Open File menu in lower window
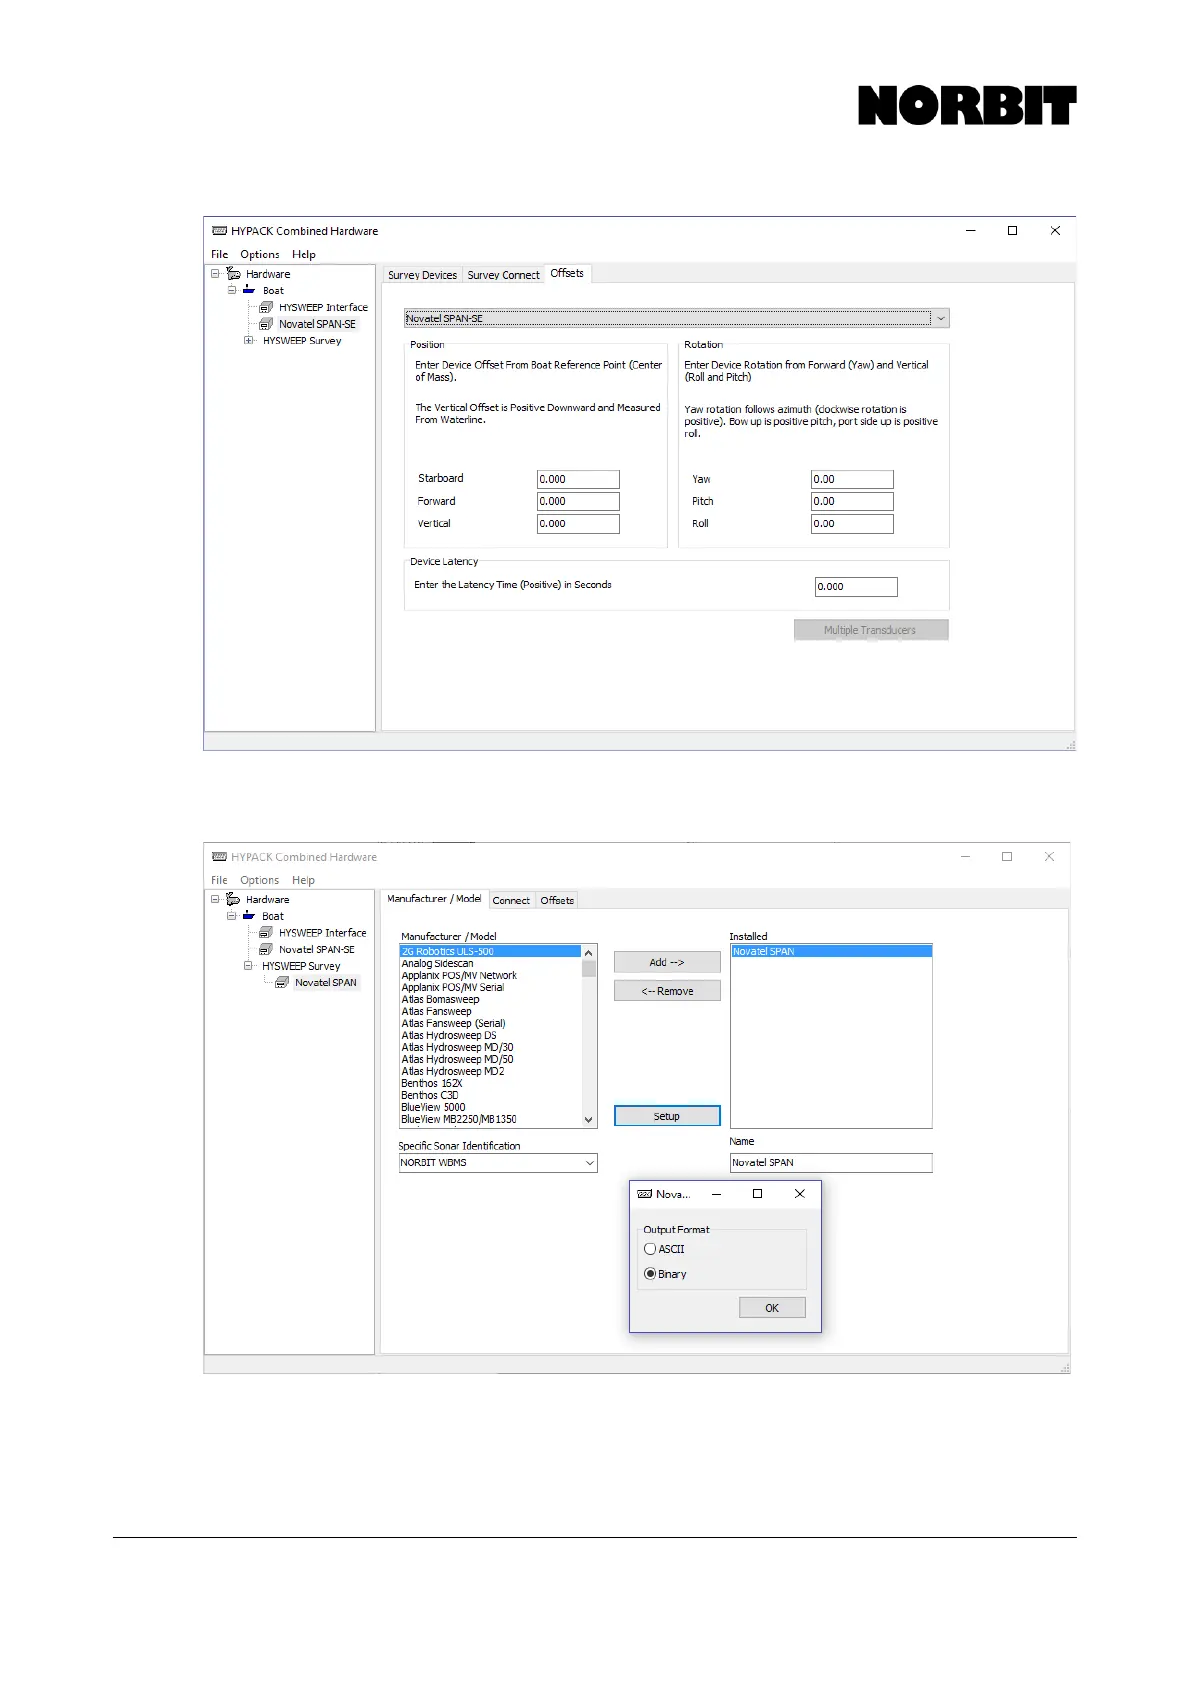This screenshot has width=1191, height=1683. click(220, 880)
